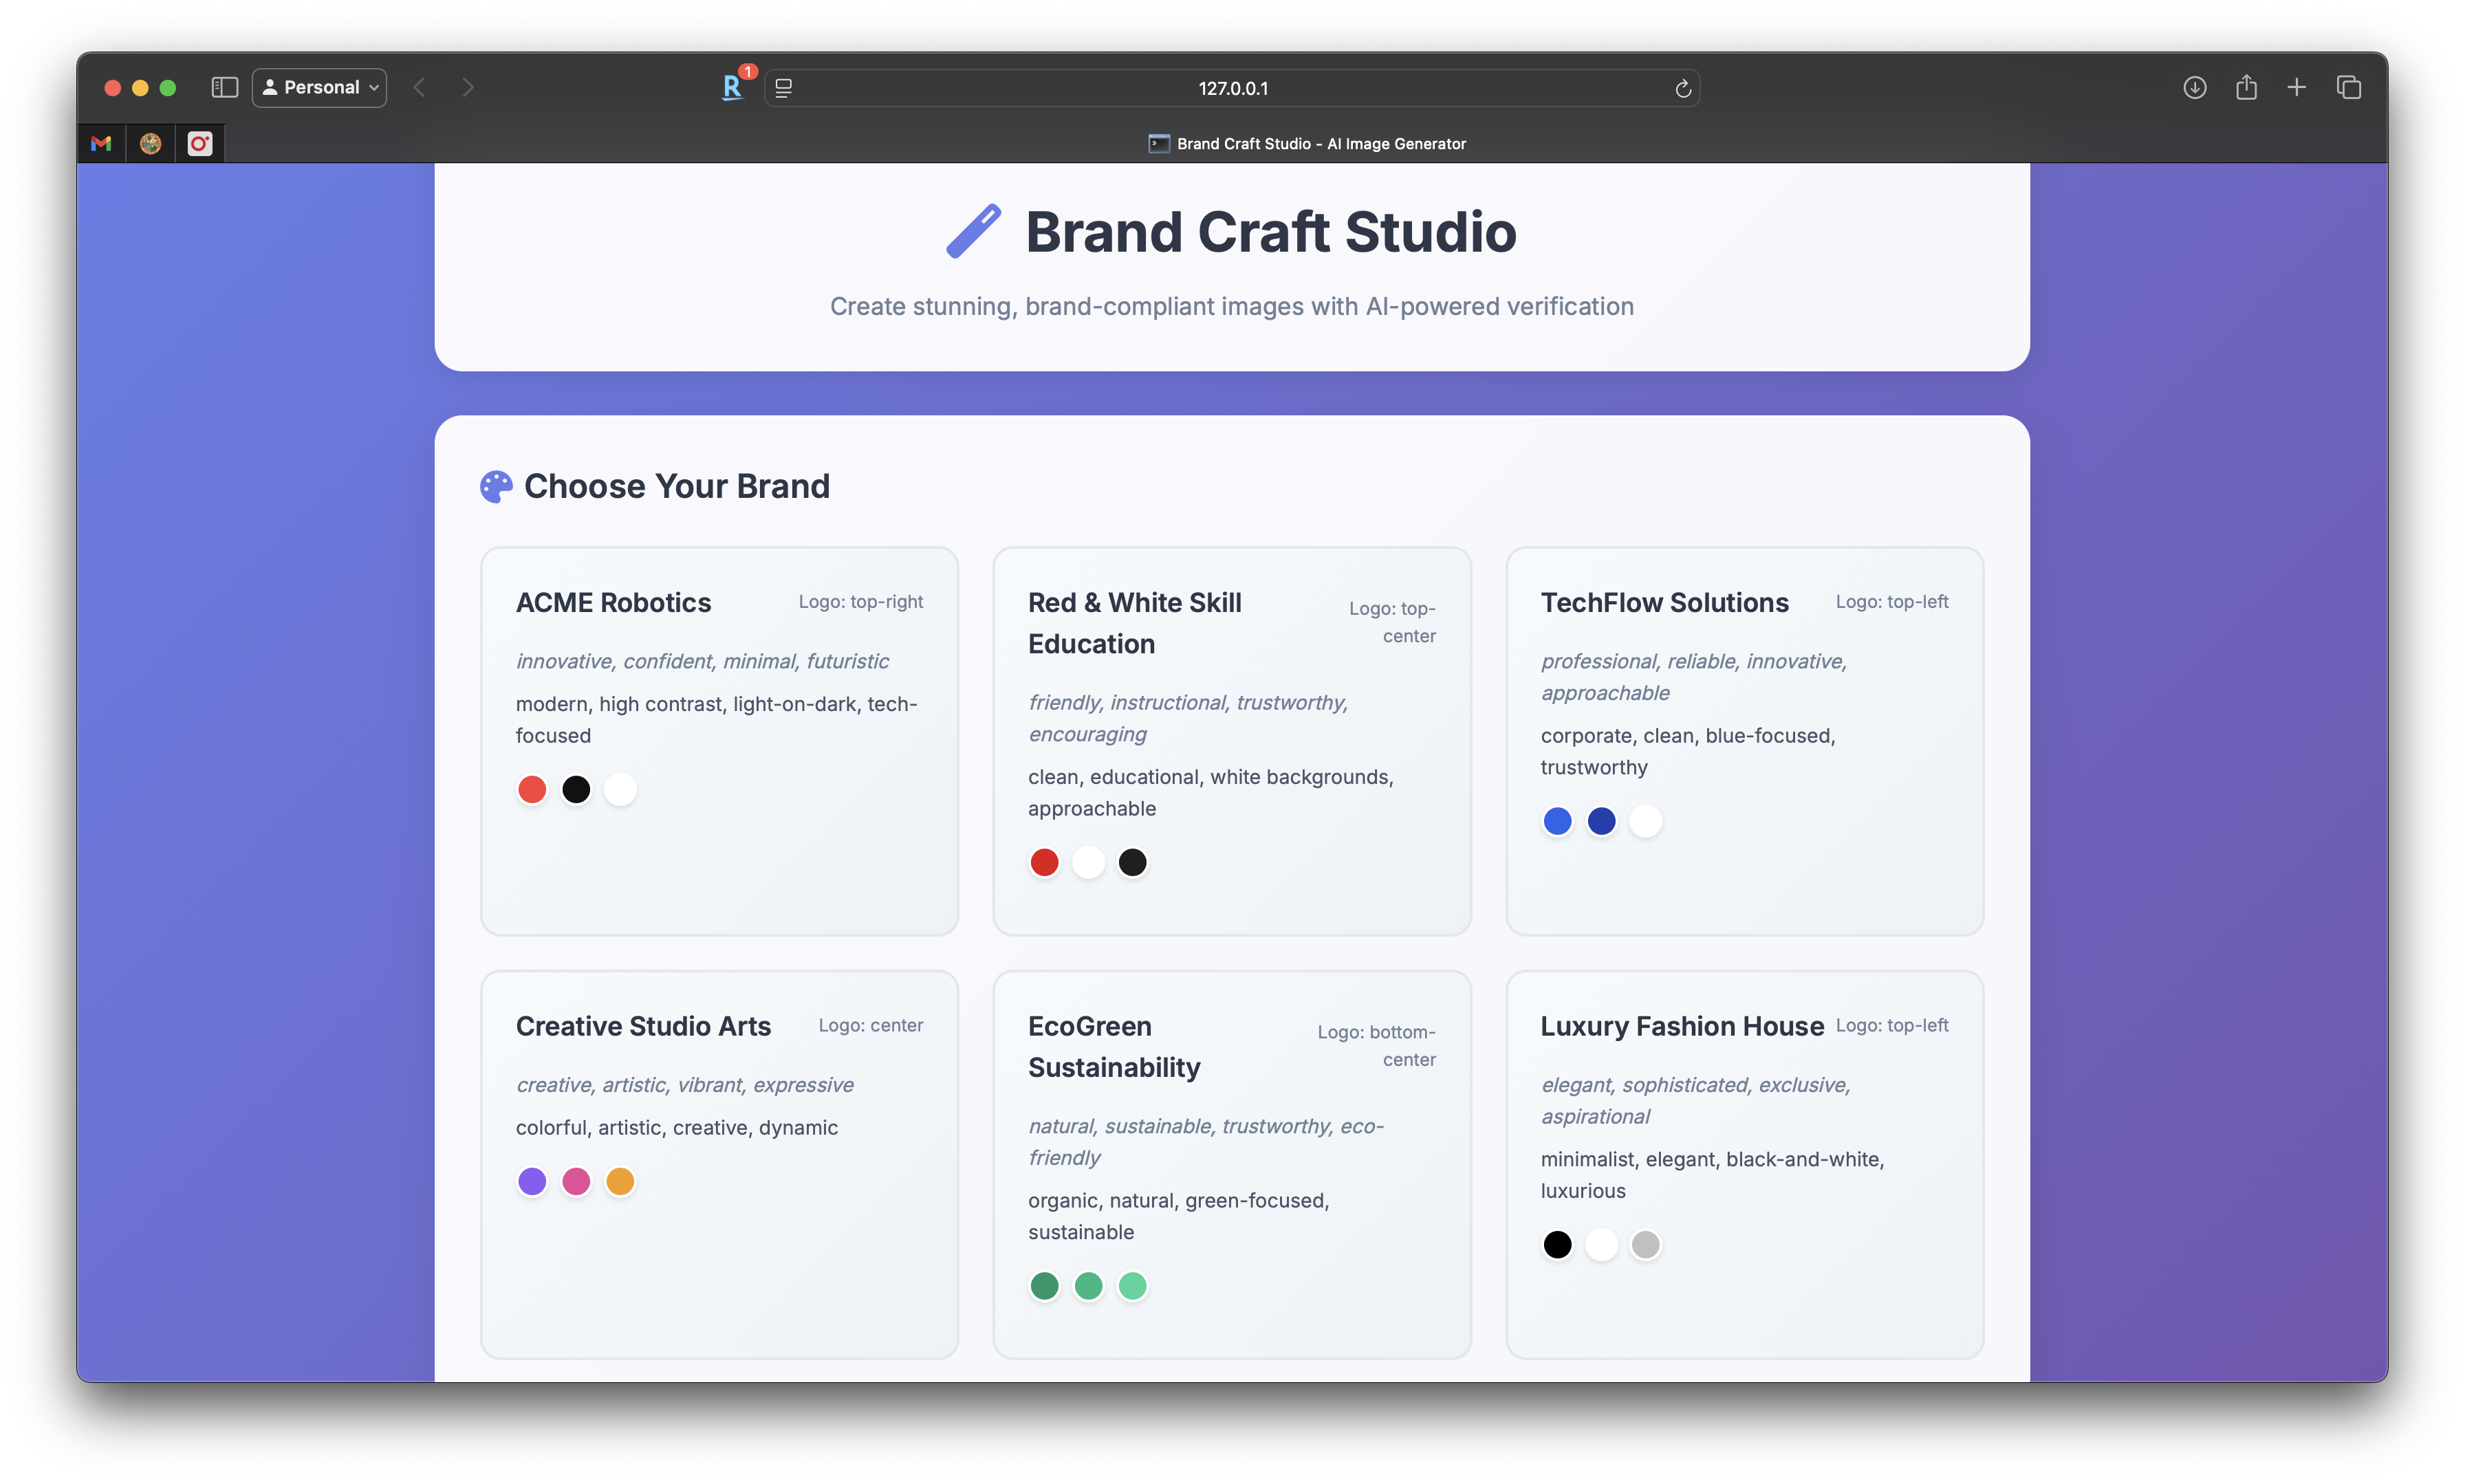The image size is (2465, 1484).
Task: Click the back navigation arrow
Action: tap(419, 87)
